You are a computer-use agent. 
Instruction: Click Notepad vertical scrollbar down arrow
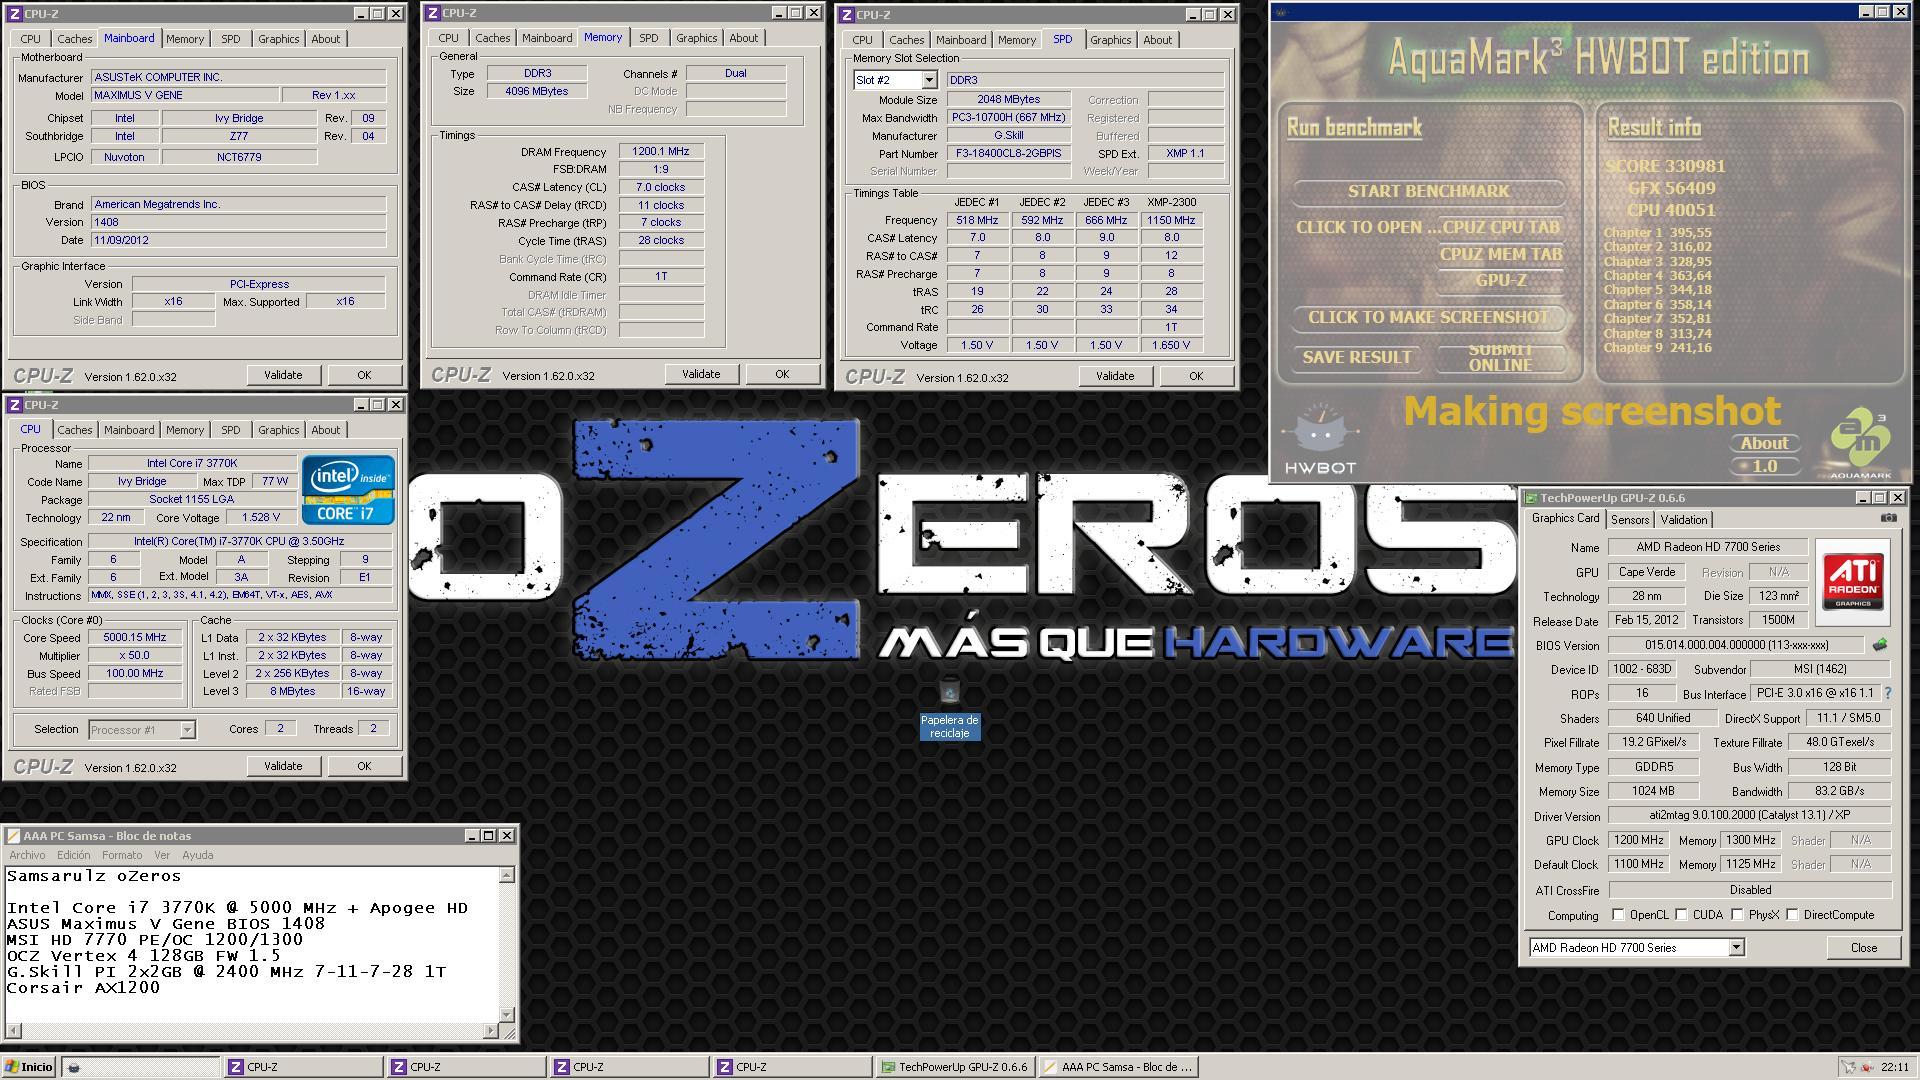pyautogui.click(x=506, y=1014)
